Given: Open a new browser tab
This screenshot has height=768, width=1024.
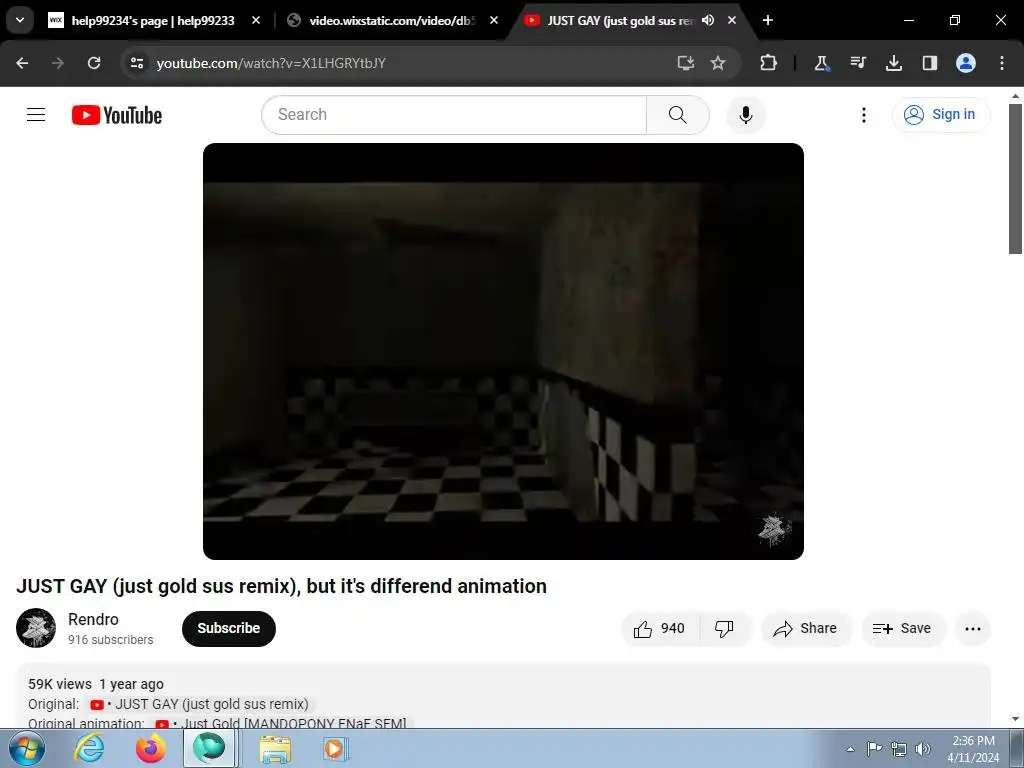Looking at the screenshot, I should coord(768,21).
